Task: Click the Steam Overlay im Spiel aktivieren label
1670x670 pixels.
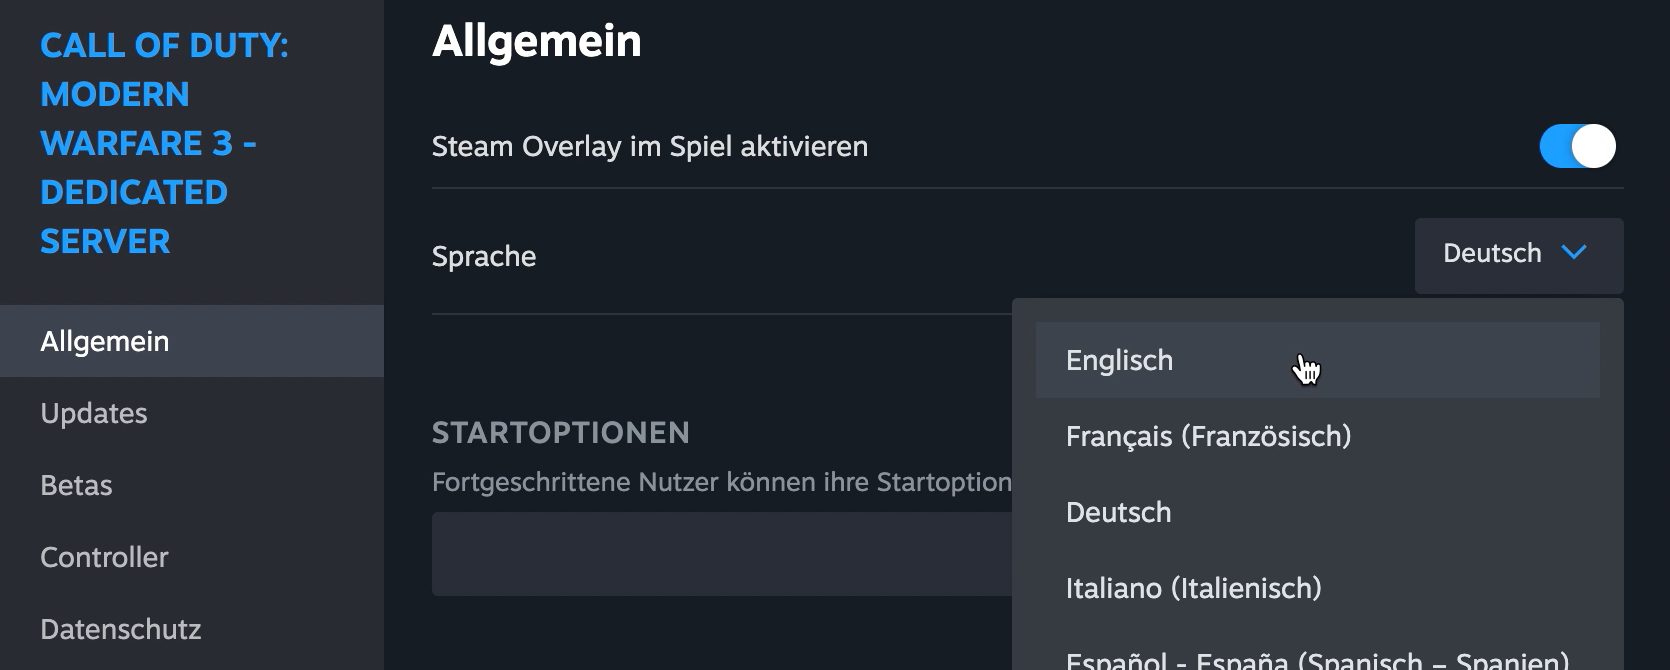Action: click(x=649, y=147)
